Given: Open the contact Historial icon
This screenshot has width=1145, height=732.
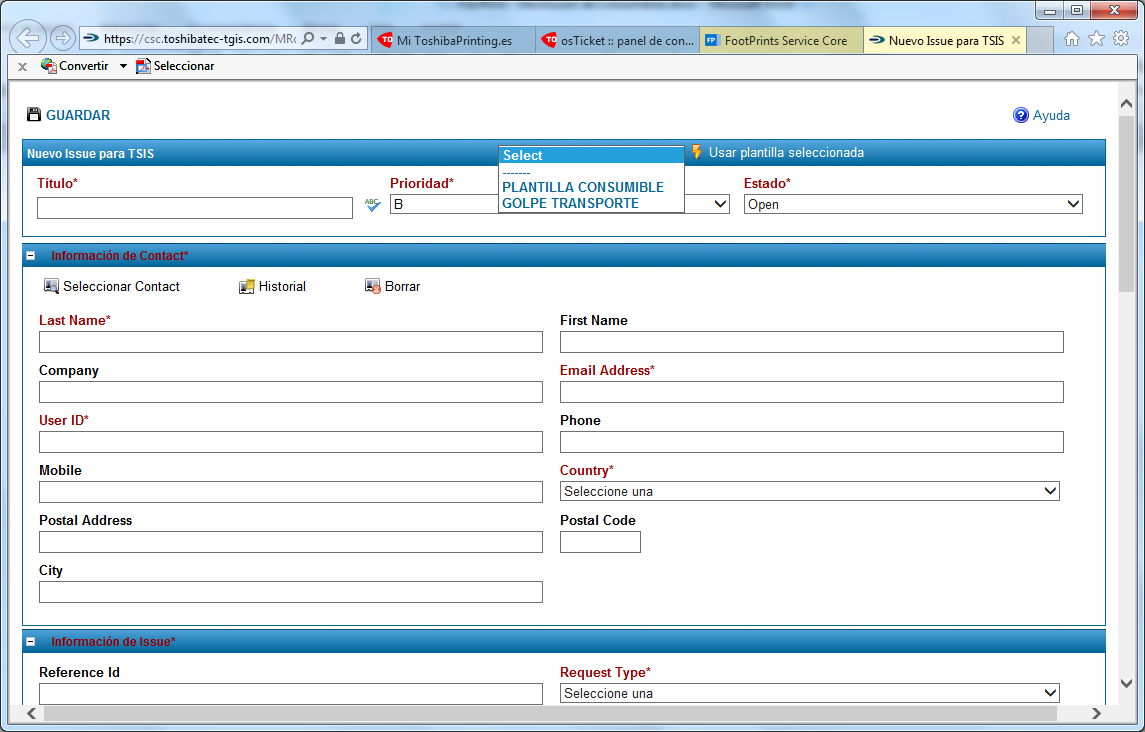Looking at the screenshot, I should coord(247,287).
